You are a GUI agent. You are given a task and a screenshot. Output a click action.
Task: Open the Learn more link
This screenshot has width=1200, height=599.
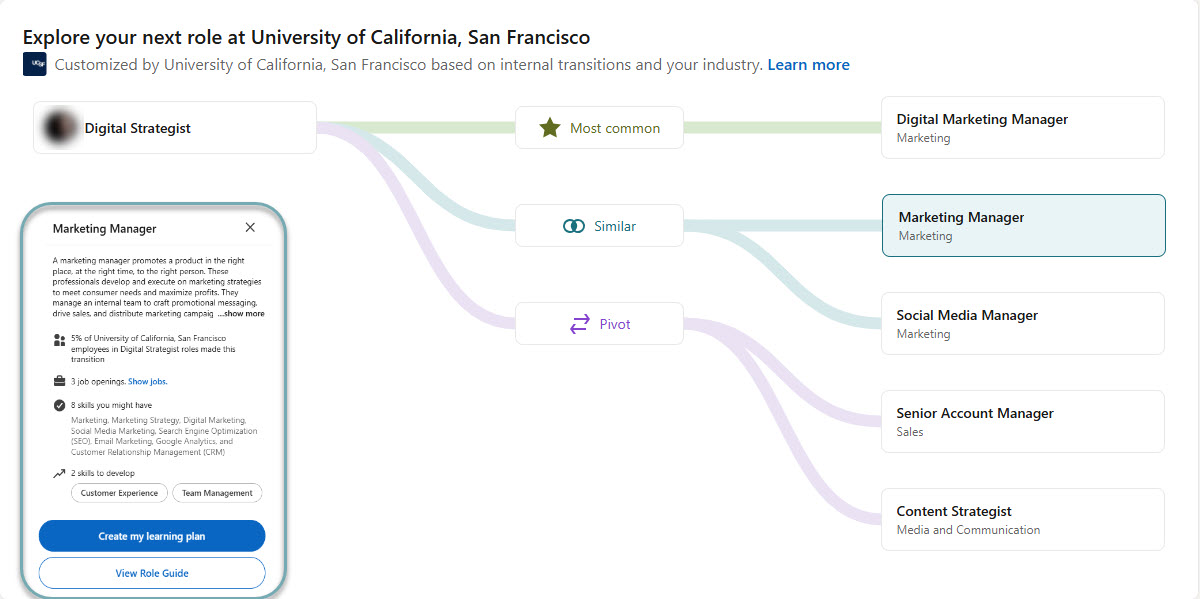(x=808, y=65)
